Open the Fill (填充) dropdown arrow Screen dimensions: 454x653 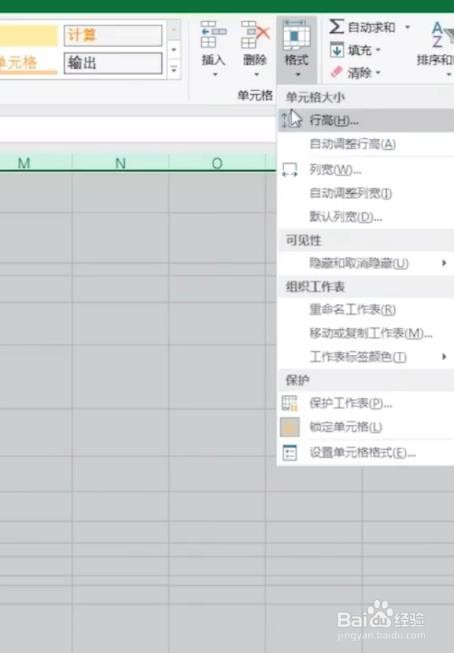[x=378, y=50]
